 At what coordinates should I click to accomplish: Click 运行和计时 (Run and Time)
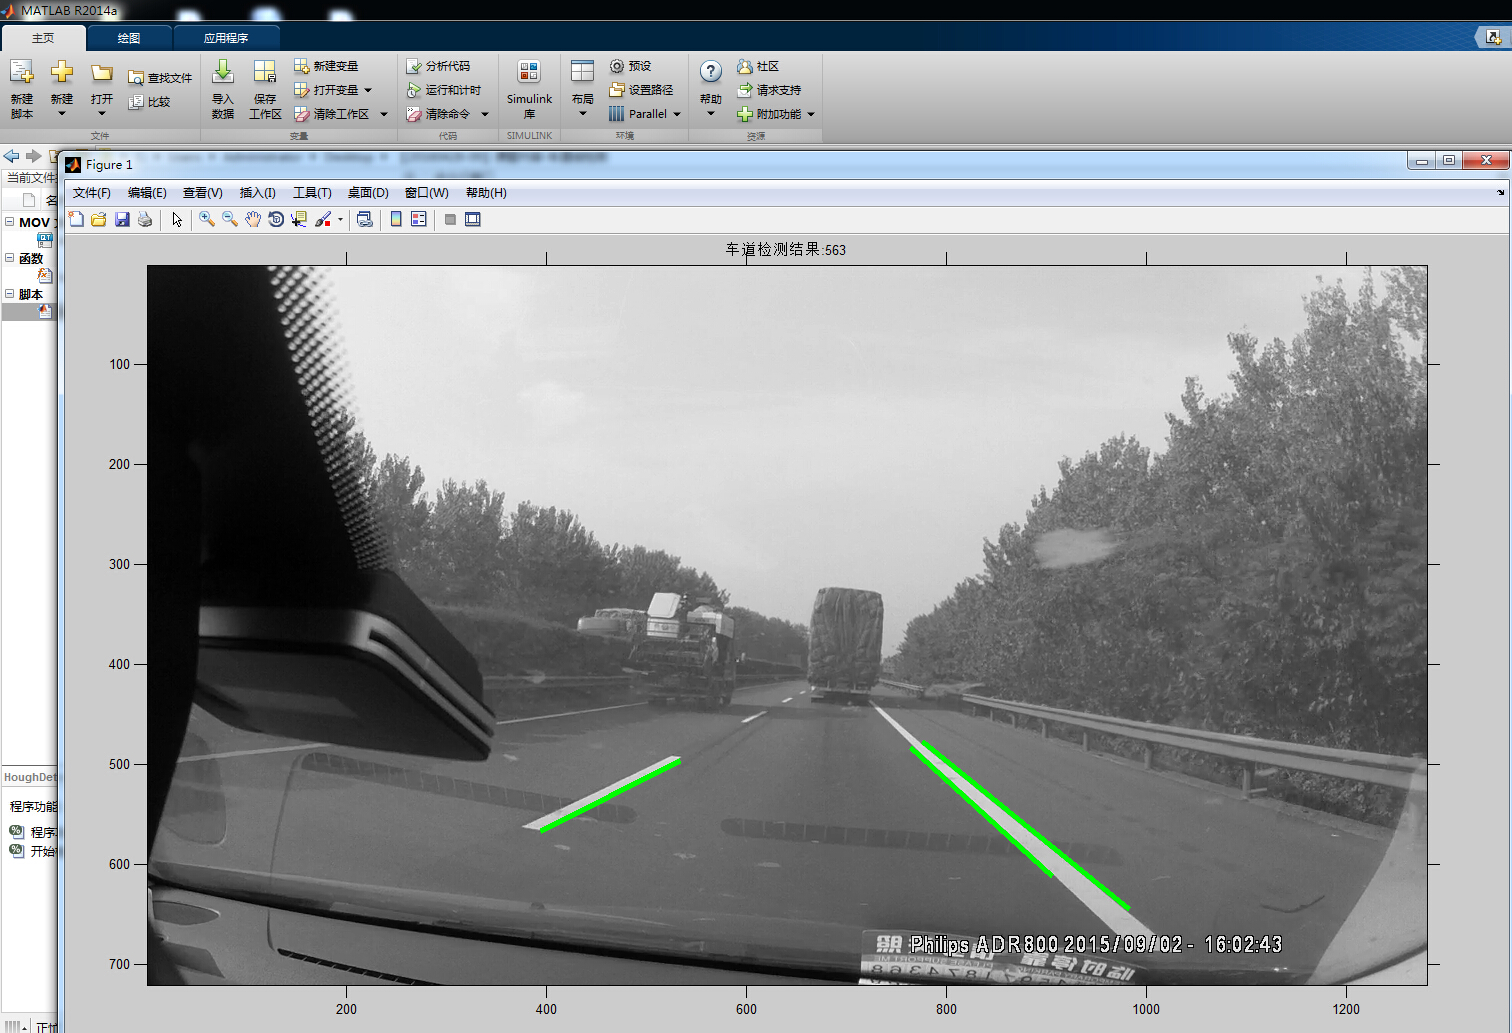[443, 90]
